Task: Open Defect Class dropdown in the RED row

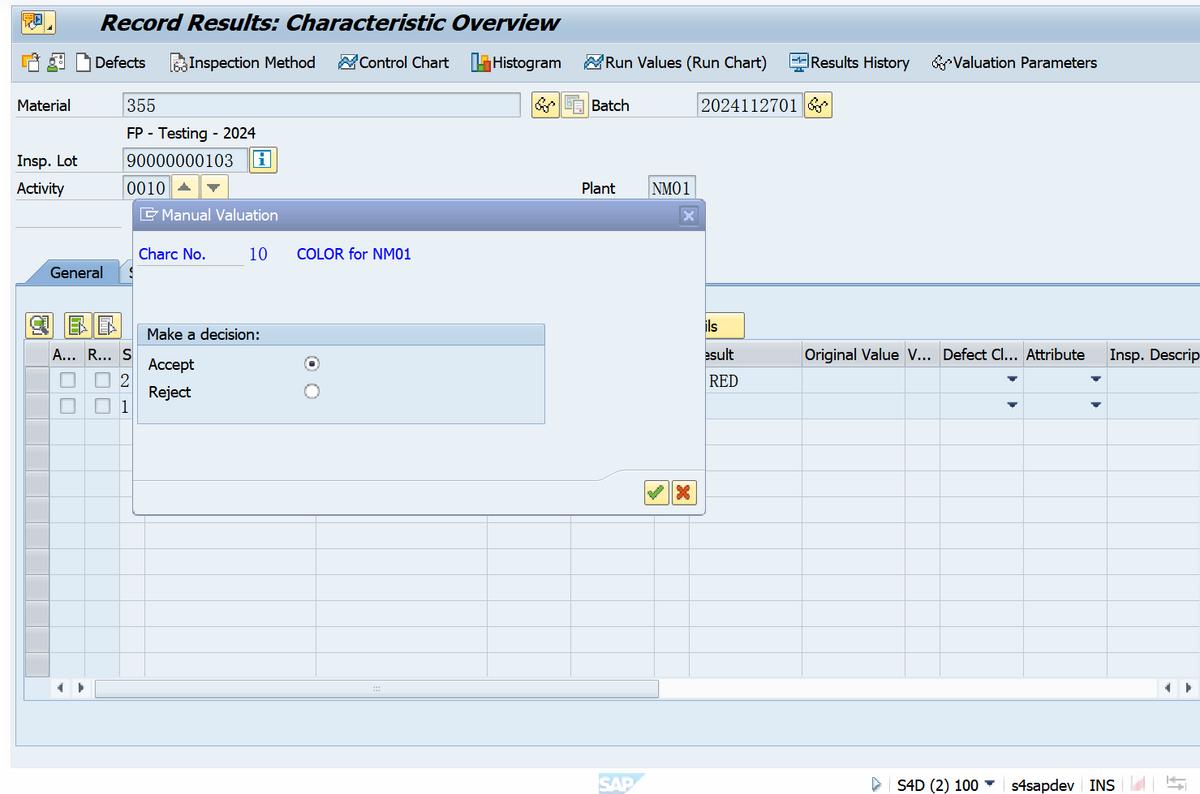Action: tap(1012, 380)
